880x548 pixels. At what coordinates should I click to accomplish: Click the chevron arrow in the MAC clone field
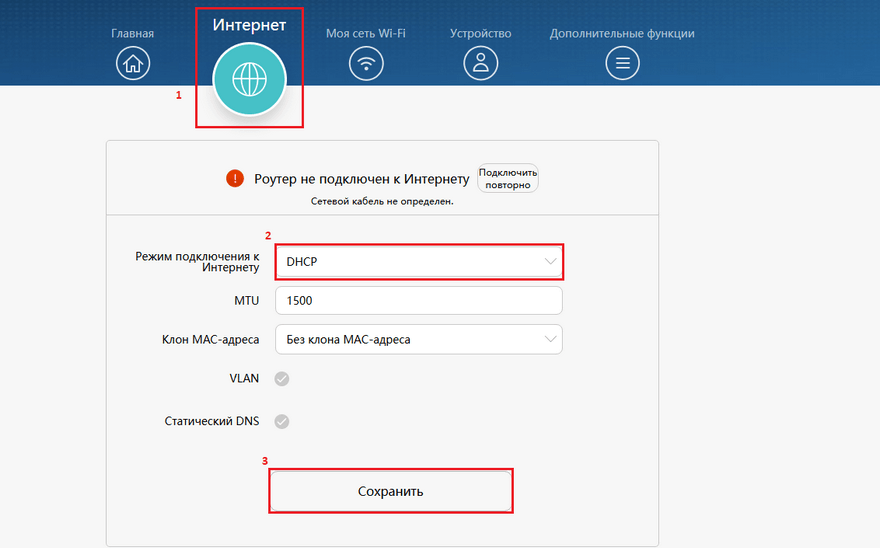coord(550,340)
